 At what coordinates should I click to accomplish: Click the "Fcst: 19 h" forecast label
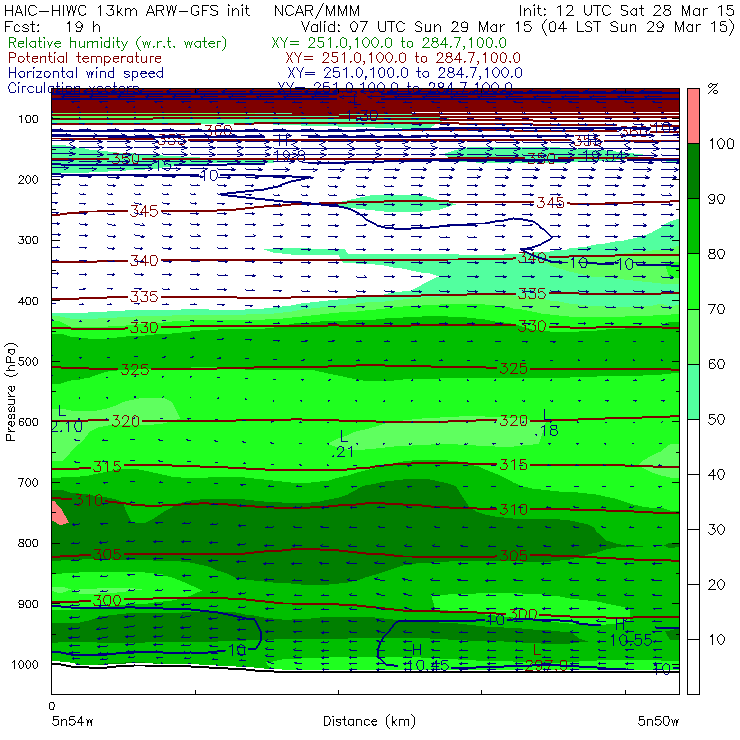52,26
